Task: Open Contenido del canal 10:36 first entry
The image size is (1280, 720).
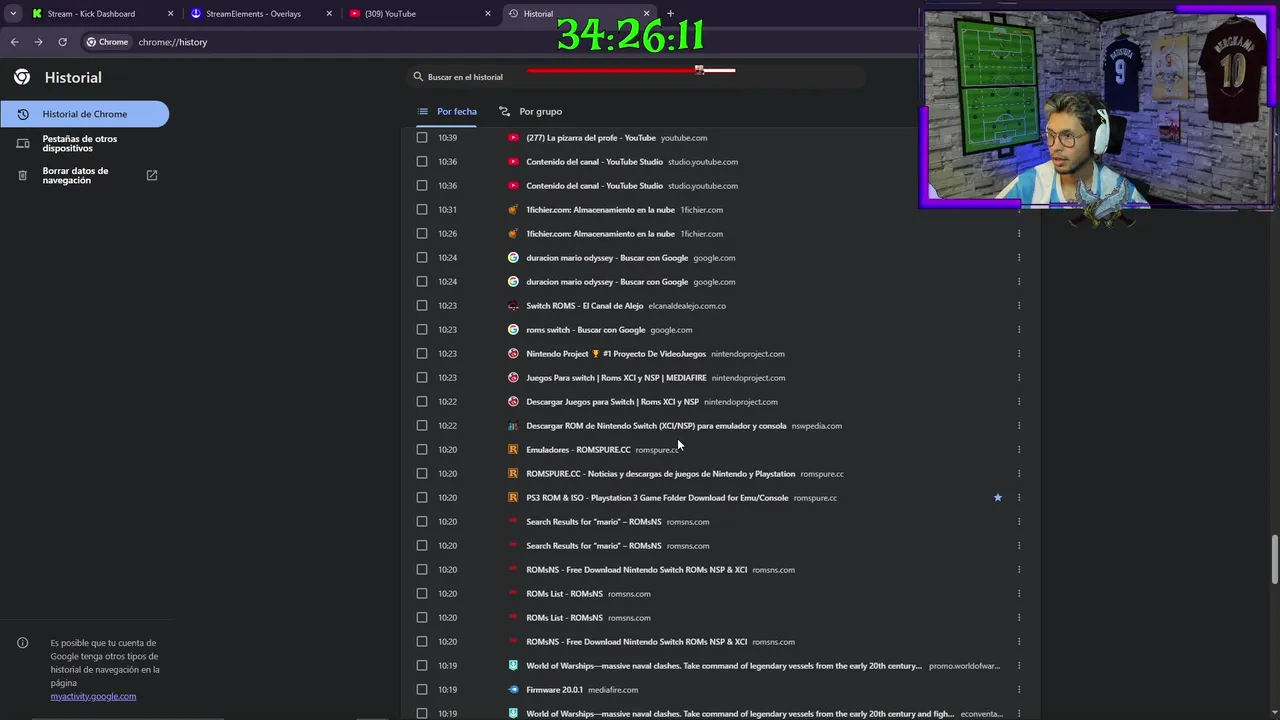Action: click(594, 162)
